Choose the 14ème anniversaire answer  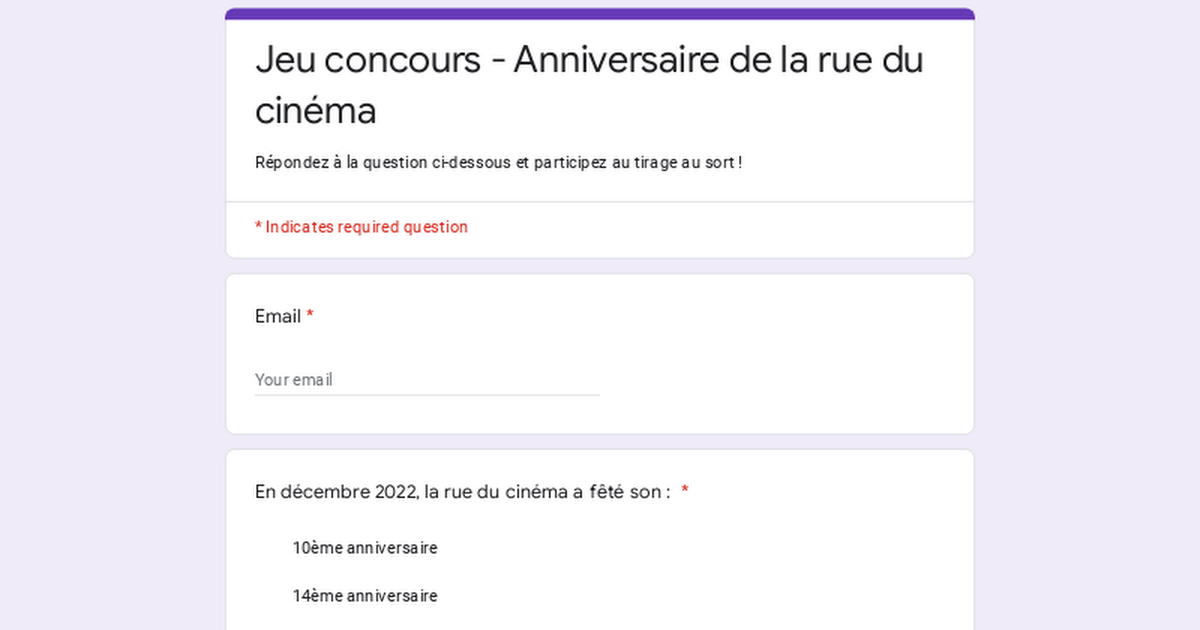(365, 596)
